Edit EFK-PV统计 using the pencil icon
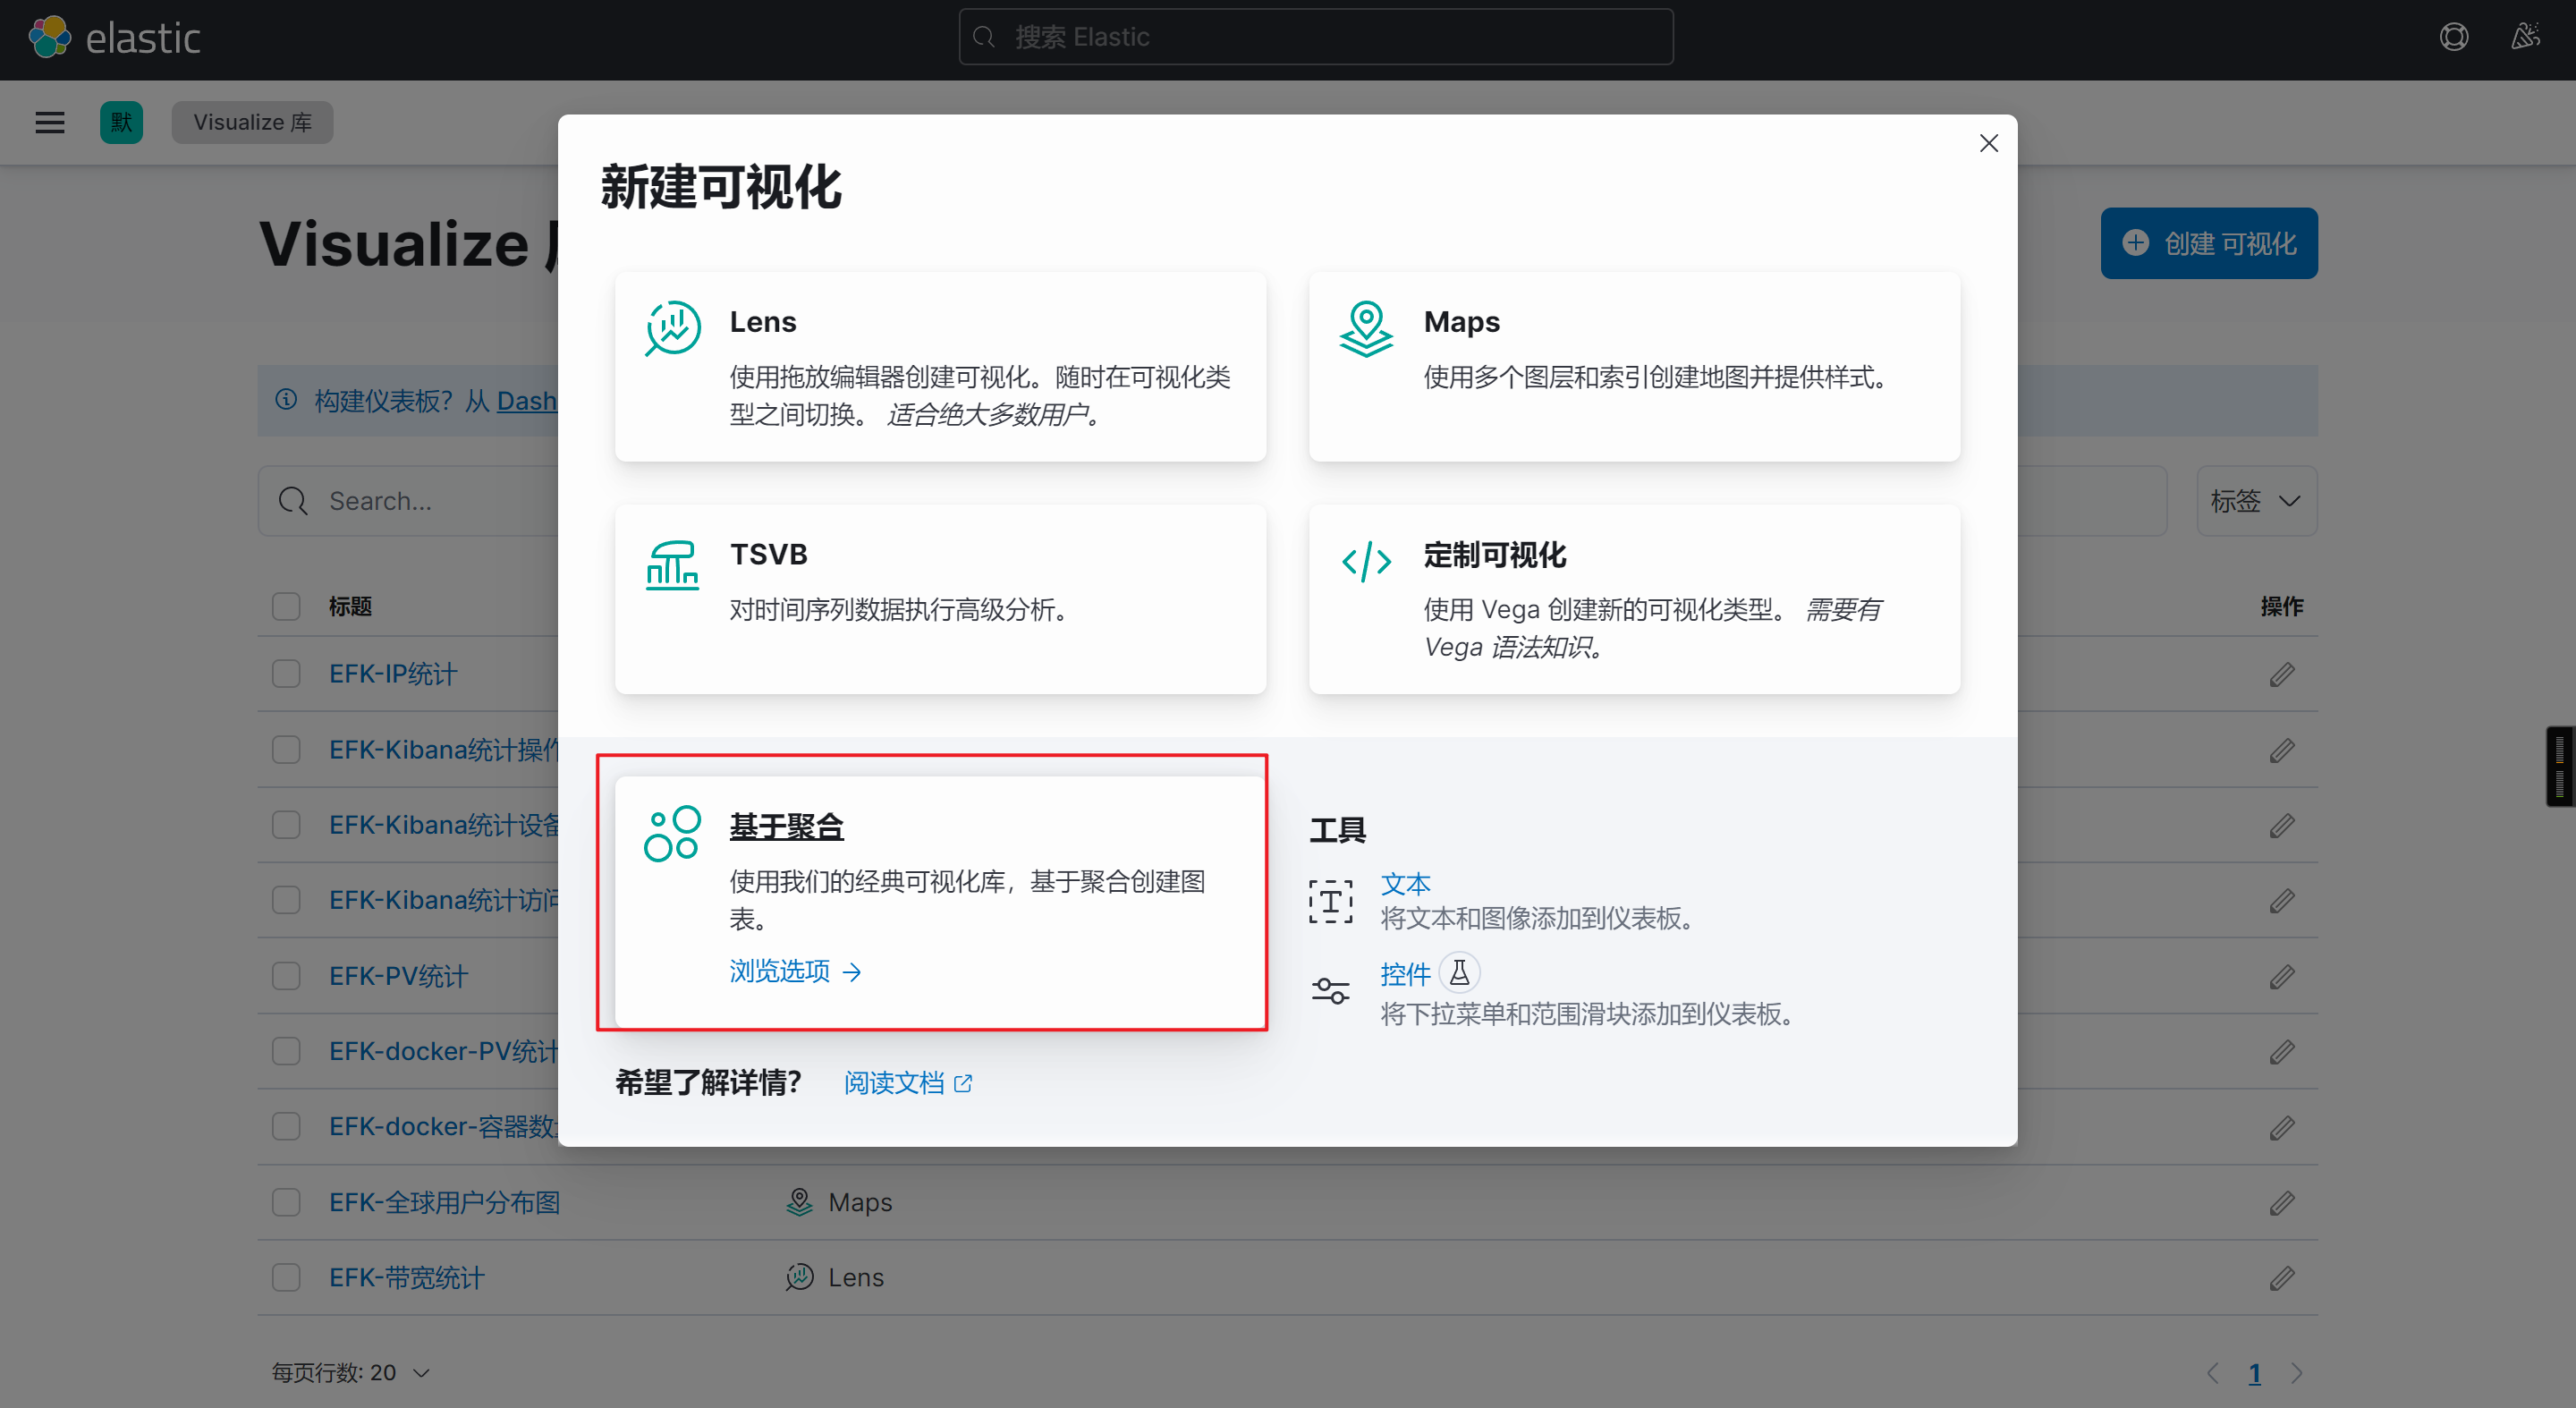Screen dimensions: 2576x1408 pyautogui.click(x=2281, y=976)
